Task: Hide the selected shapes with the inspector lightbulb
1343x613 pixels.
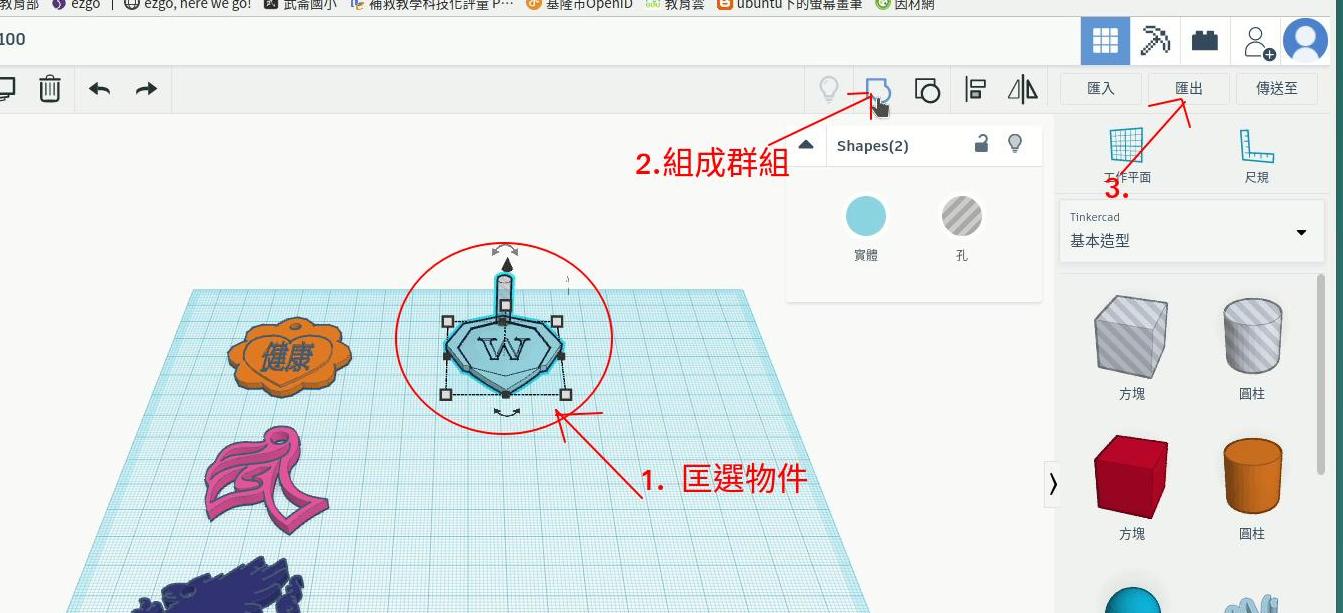Action: point(1015,144)
